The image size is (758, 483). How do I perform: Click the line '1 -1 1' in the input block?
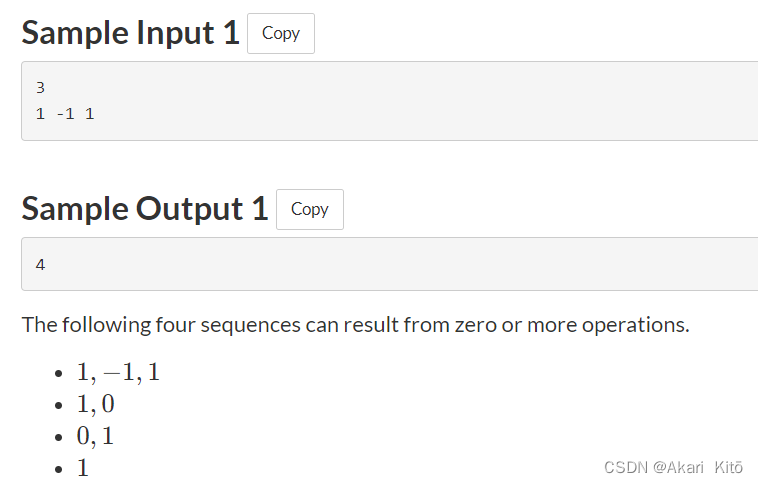65,114
